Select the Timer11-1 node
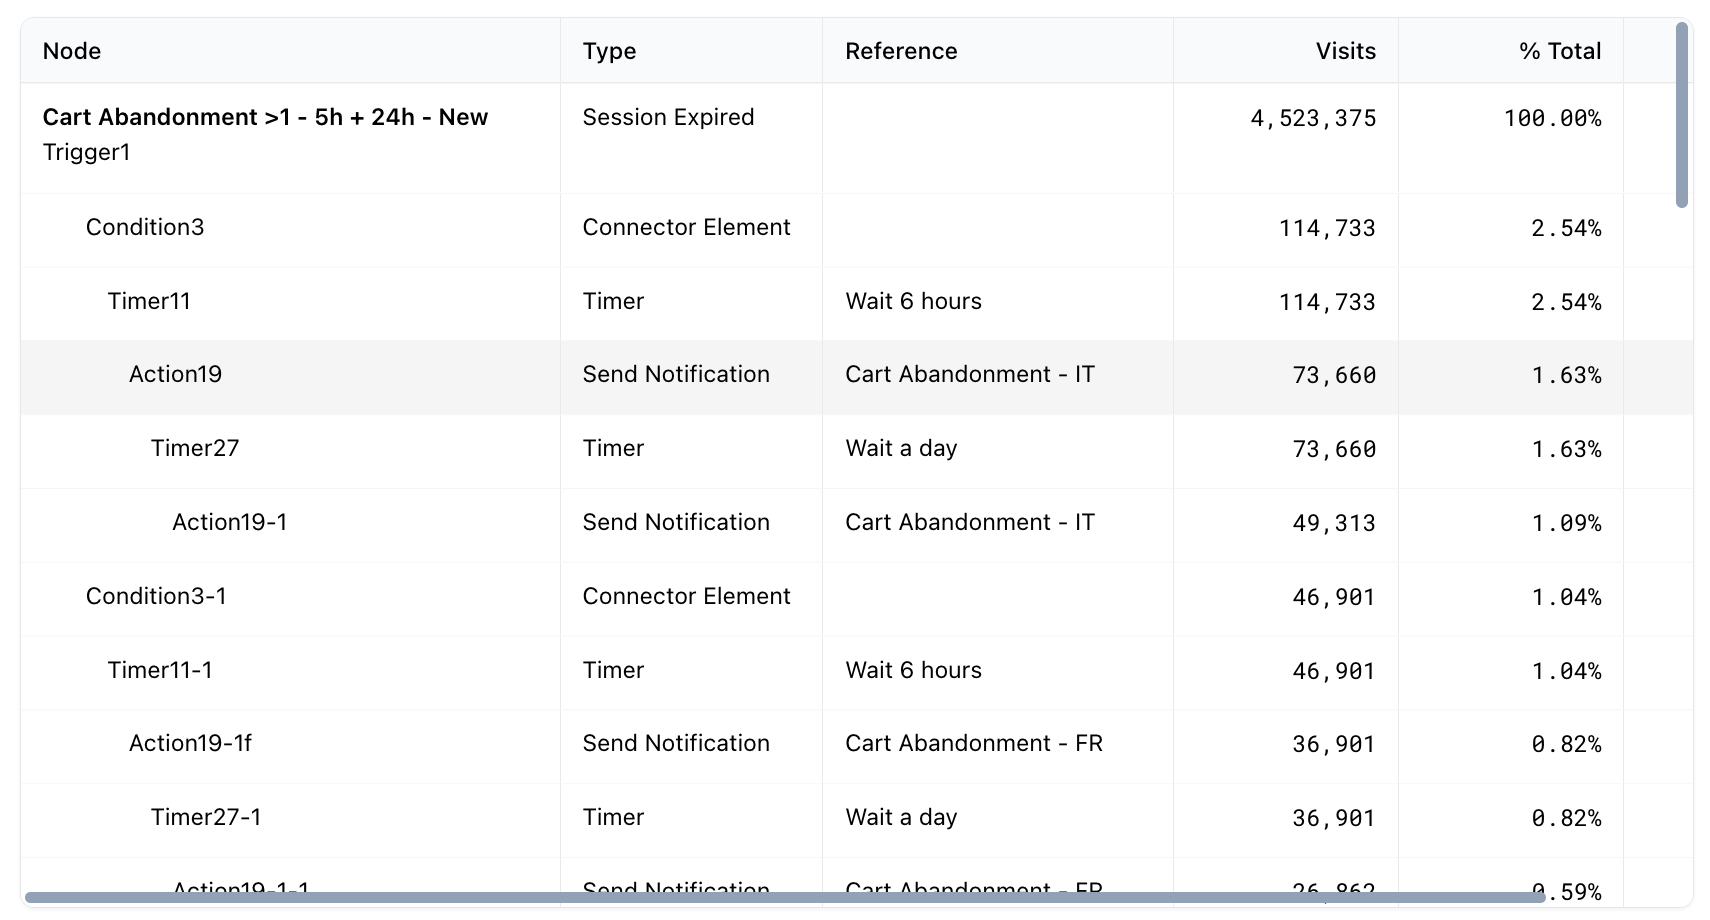 [160, 670]
